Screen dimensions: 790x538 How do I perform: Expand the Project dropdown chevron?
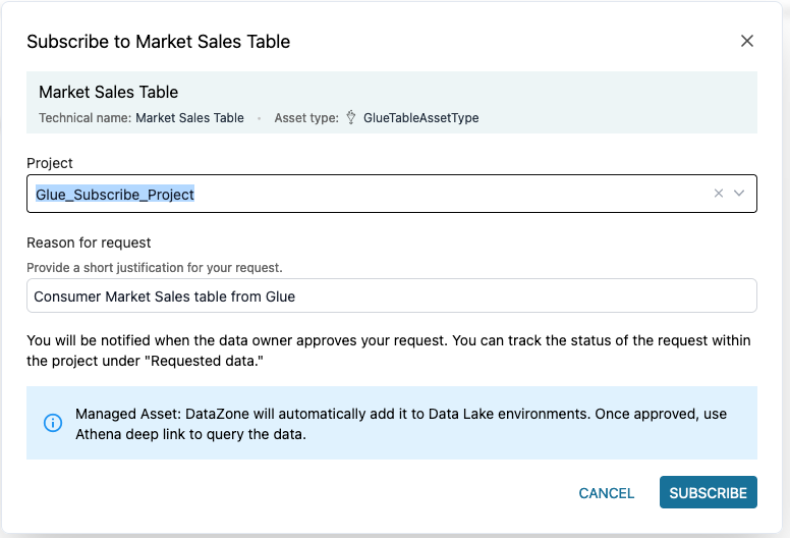(x=740, y=194)
